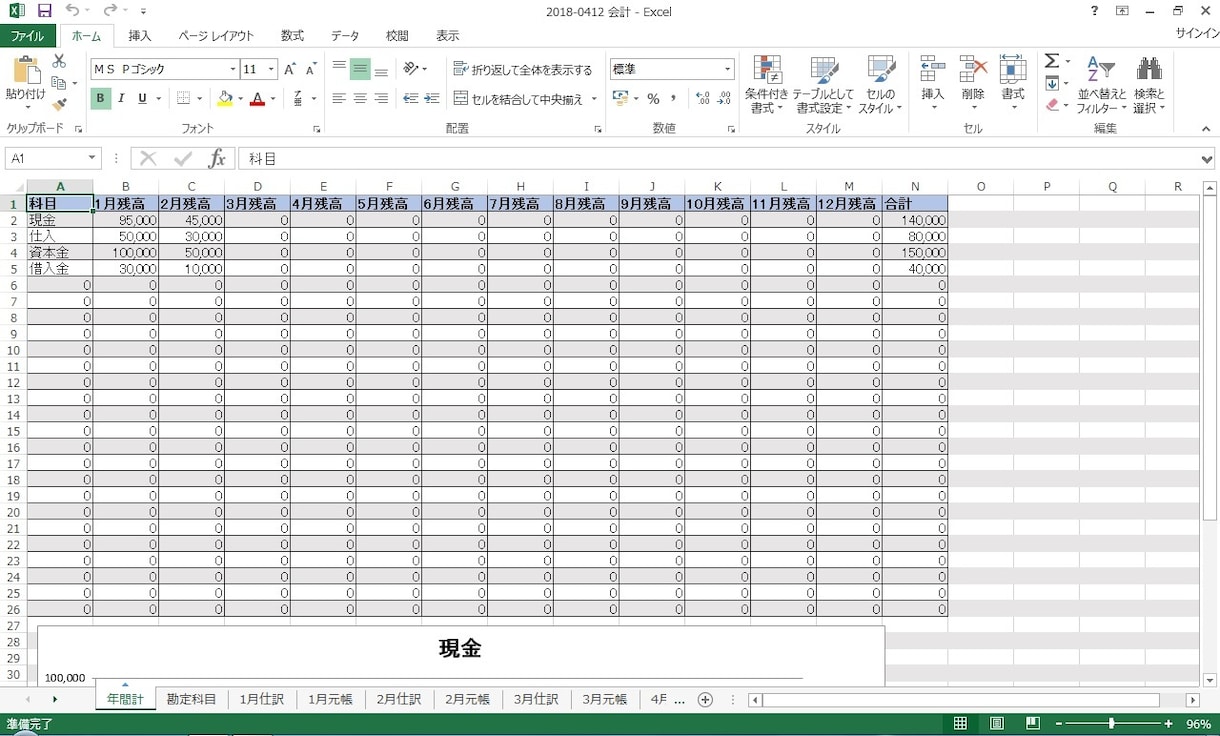
Task: Decrease the indent
Action: click(410, 98)
